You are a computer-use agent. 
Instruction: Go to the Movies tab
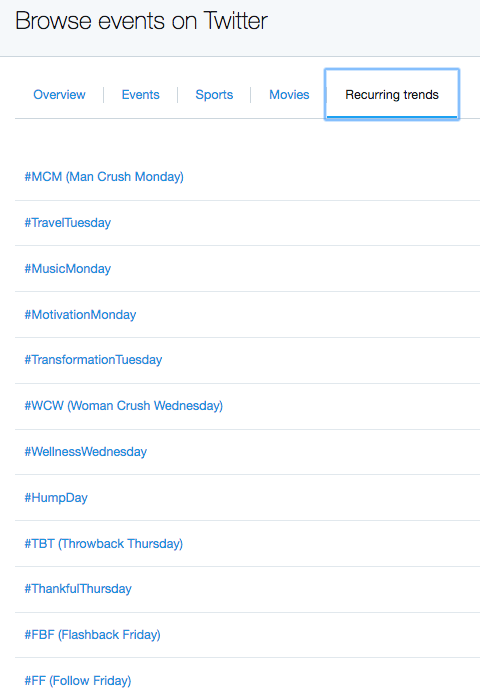tap(289, 95)
